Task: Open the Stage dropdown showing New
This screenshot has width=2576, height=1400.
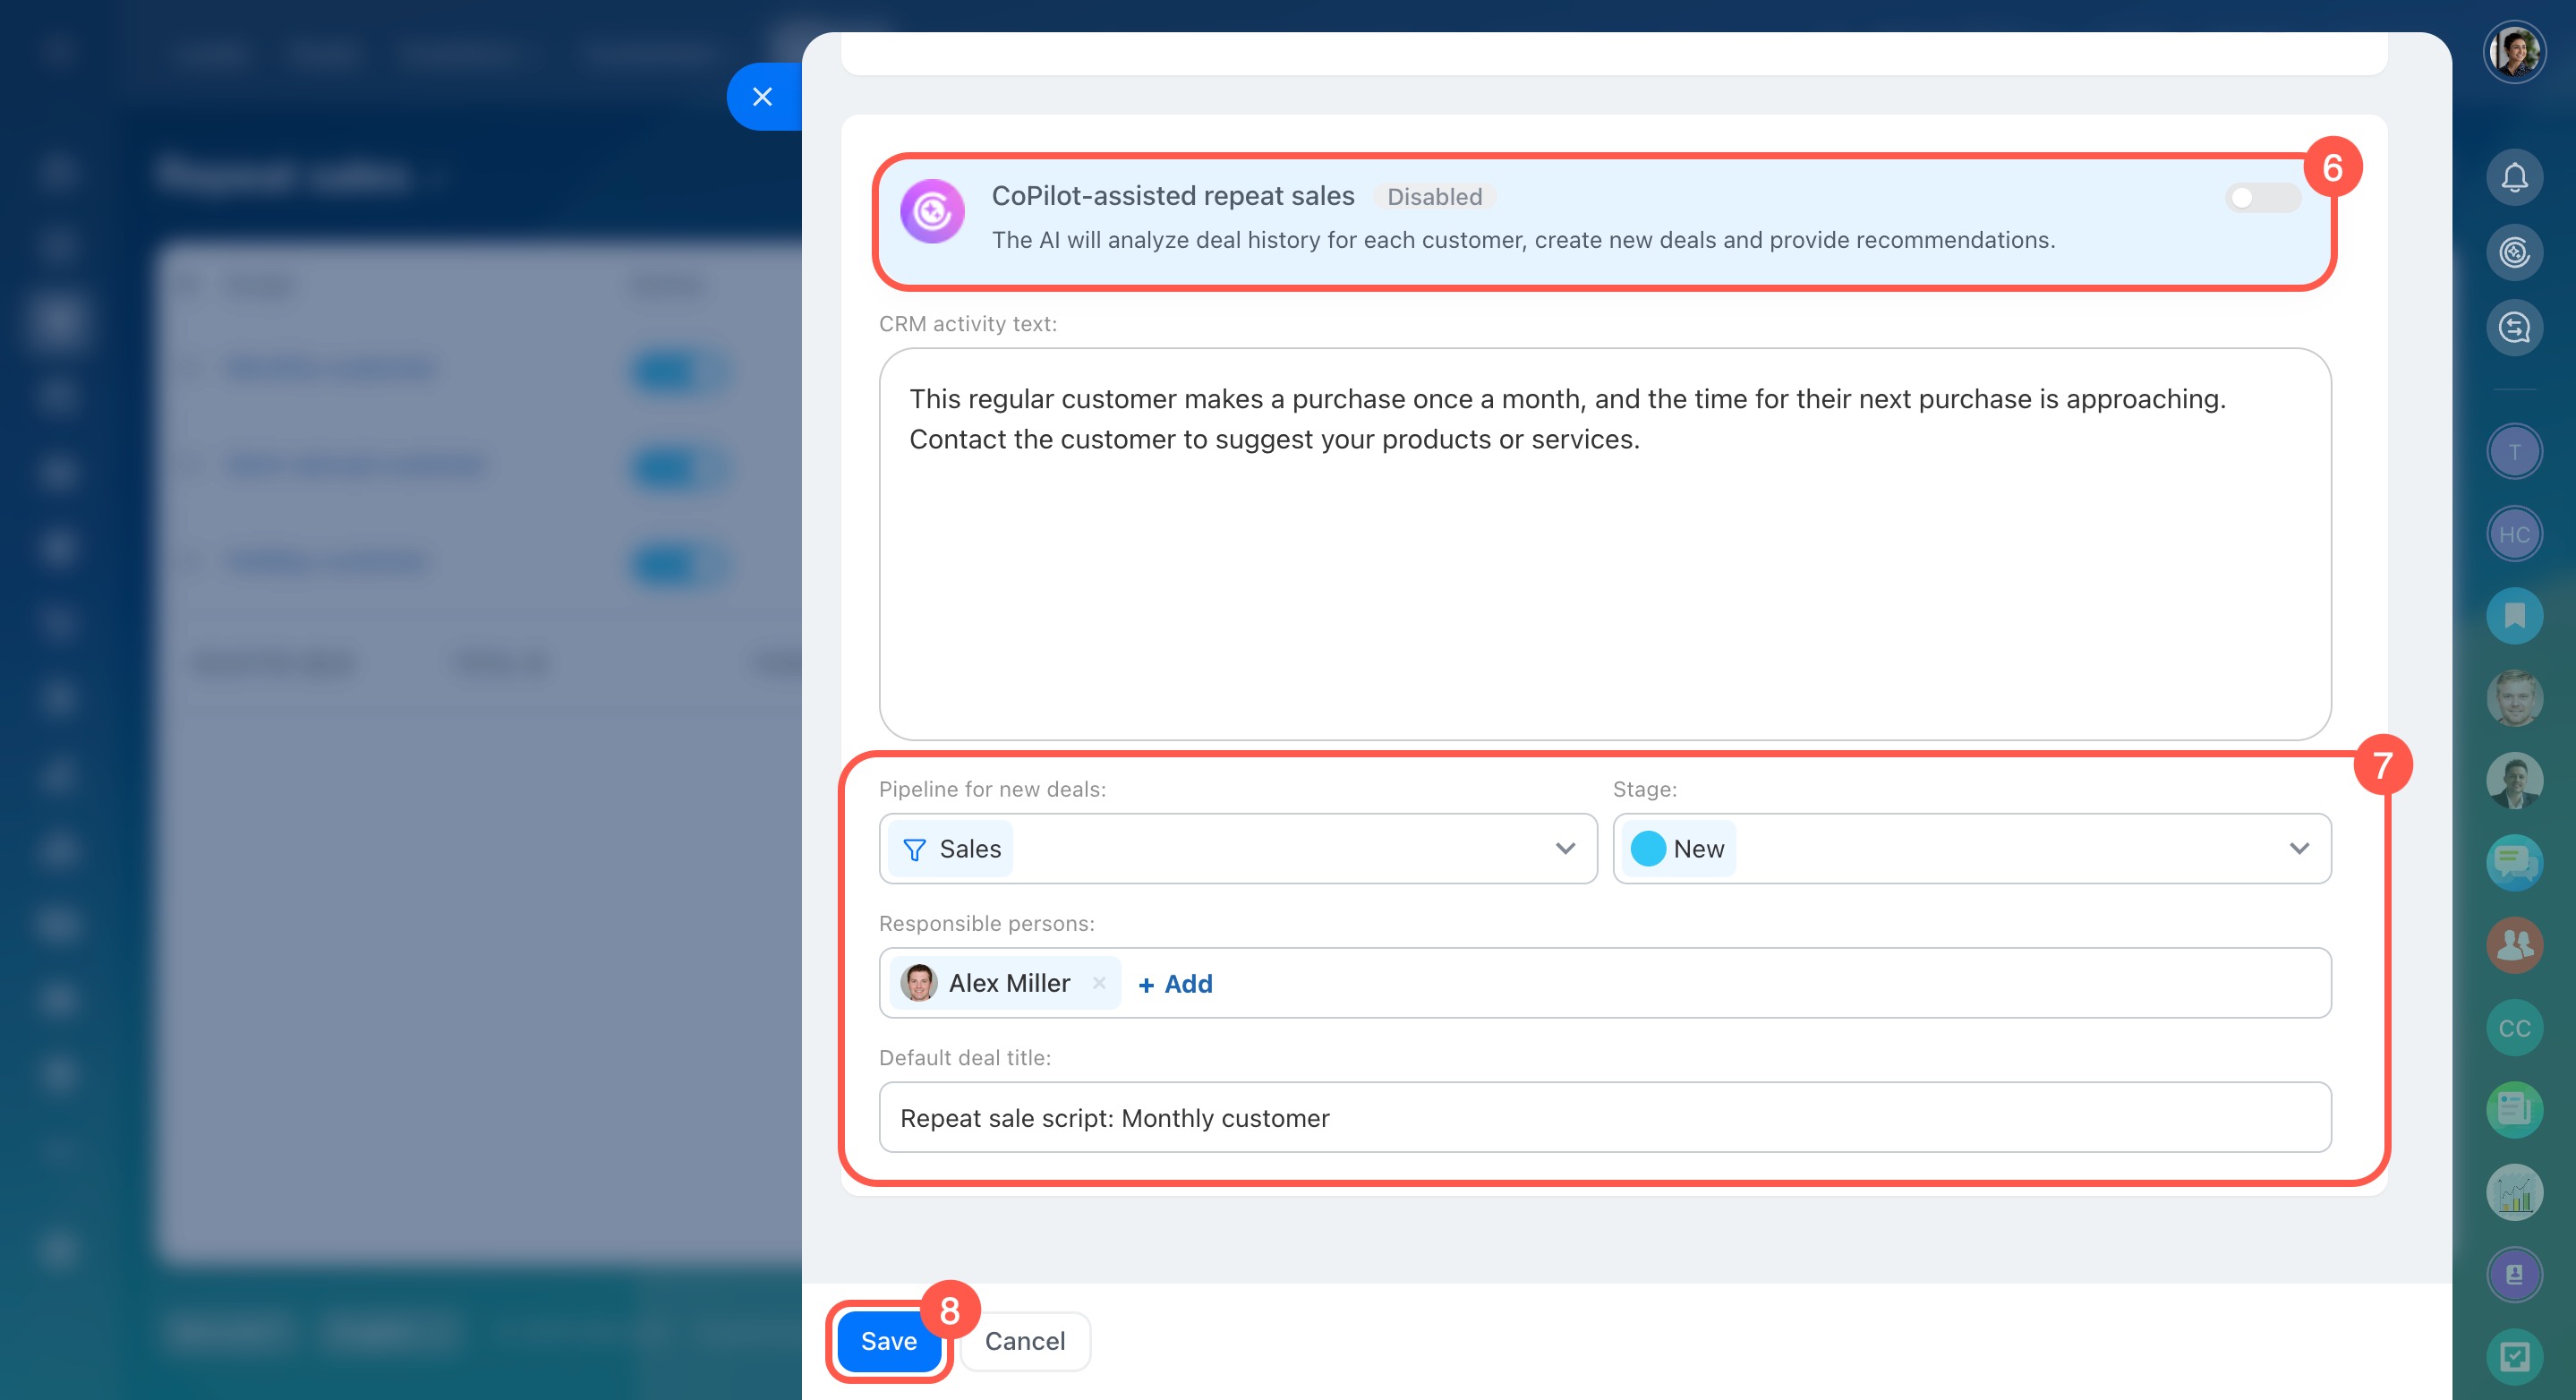Action: (x=1970, y=848)
